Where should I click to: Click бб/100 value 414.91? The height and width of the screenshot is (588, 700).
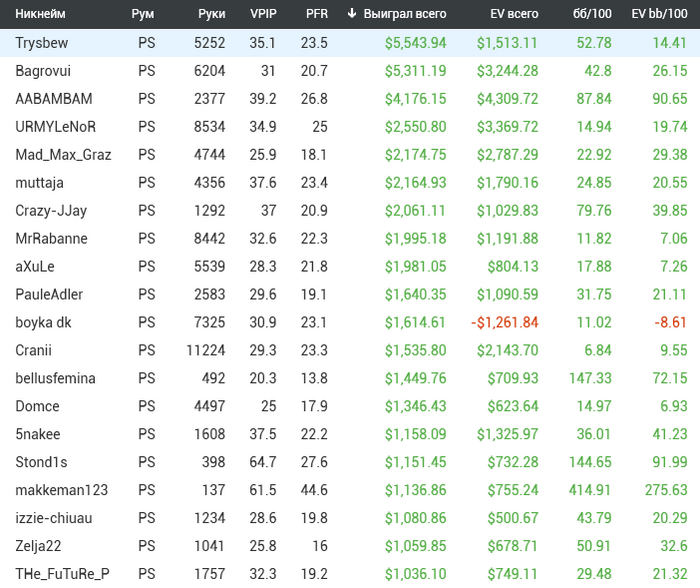coord(590,490)
